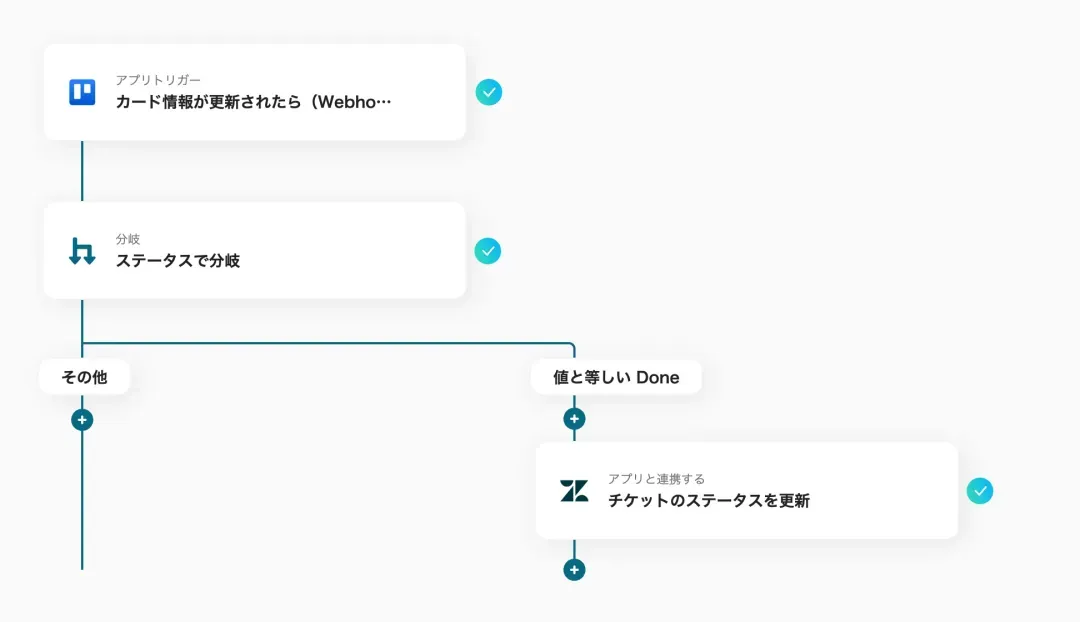Image resolution: width=1080 pixels, height=622 pixels.
Task: Click checkmark beside ステータスで分岐 card
Action: [x=488, y=251]
